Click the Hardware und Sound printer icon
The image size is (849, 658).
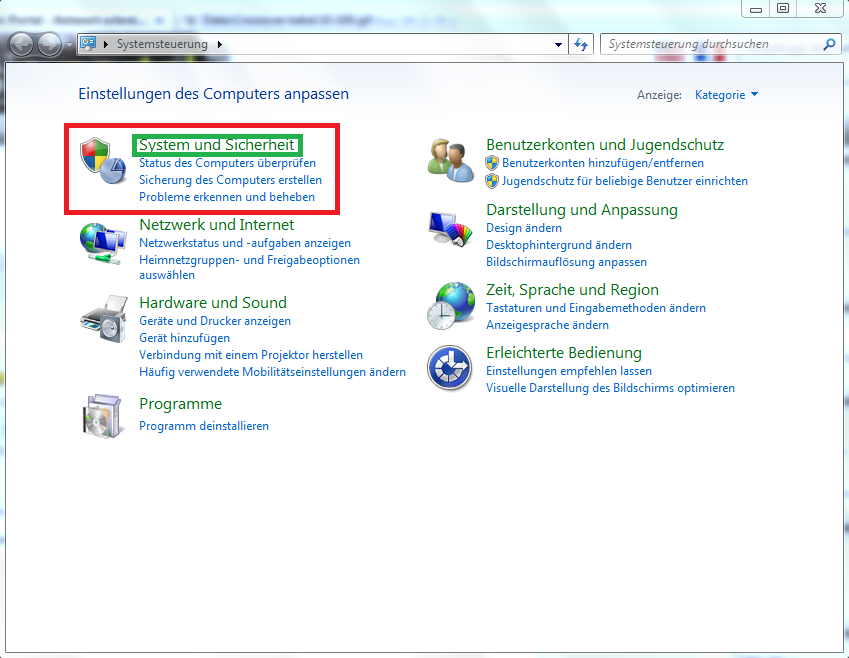click(103, 319)
